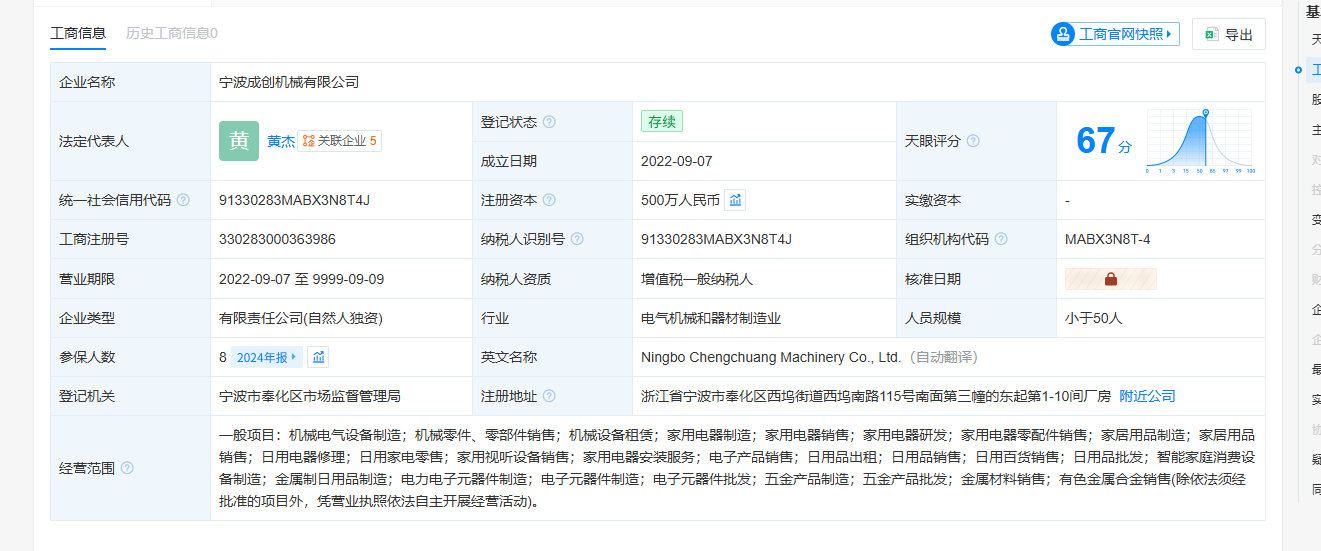Image resolution: width=1321 pixels, height=551 pixels.
Task: Click the registered address text
Action: (x=876, y=396)
